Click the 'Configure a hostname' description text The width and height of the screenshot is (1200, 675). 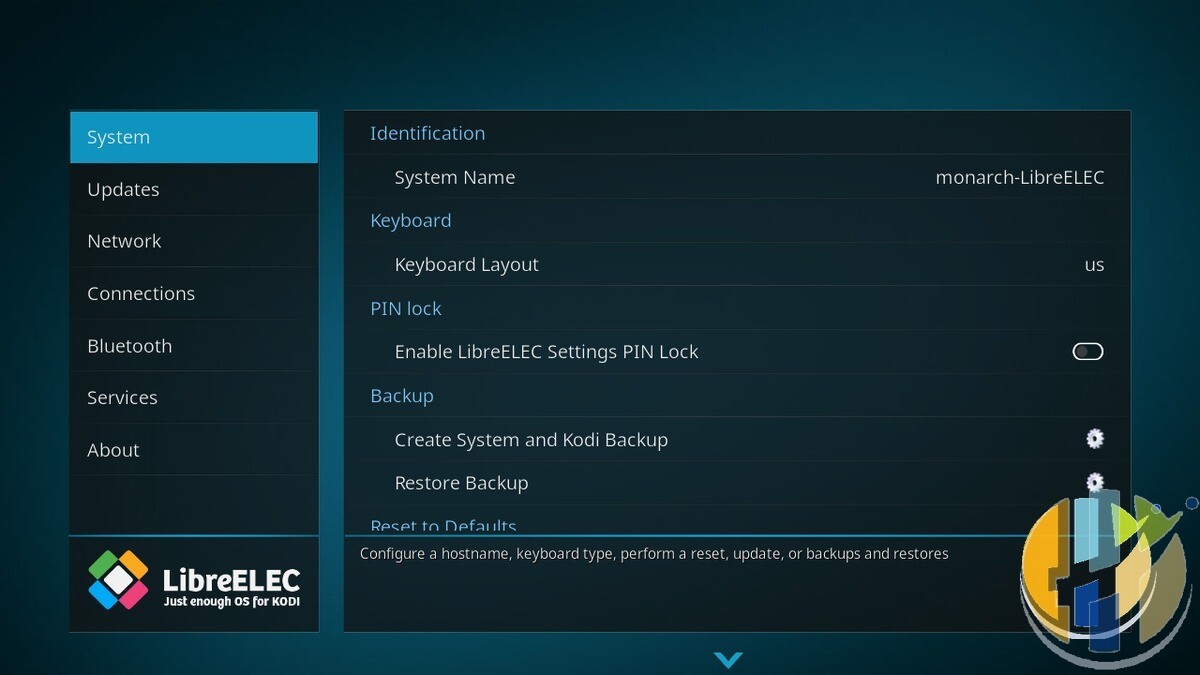(654, 553)
